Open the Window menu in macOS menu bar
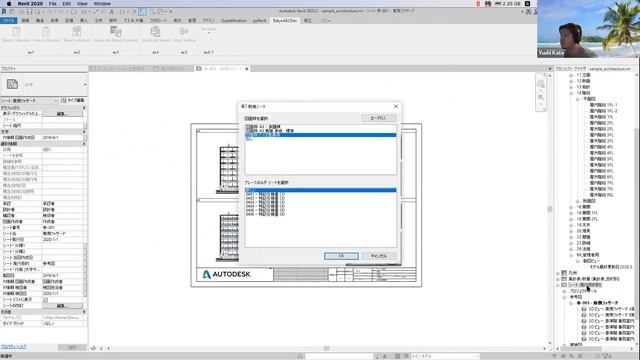 (x=102, y=4)
